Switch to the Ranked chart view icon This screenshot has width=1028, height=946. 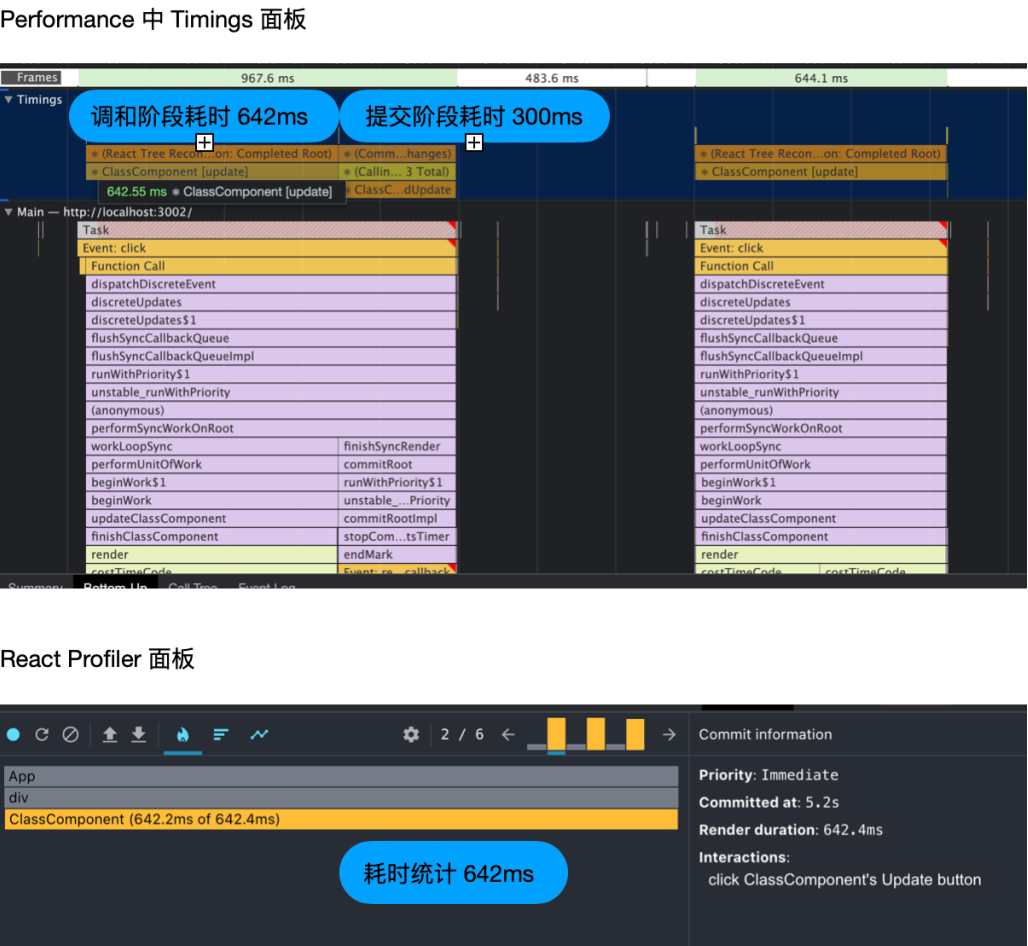point(221,734)
